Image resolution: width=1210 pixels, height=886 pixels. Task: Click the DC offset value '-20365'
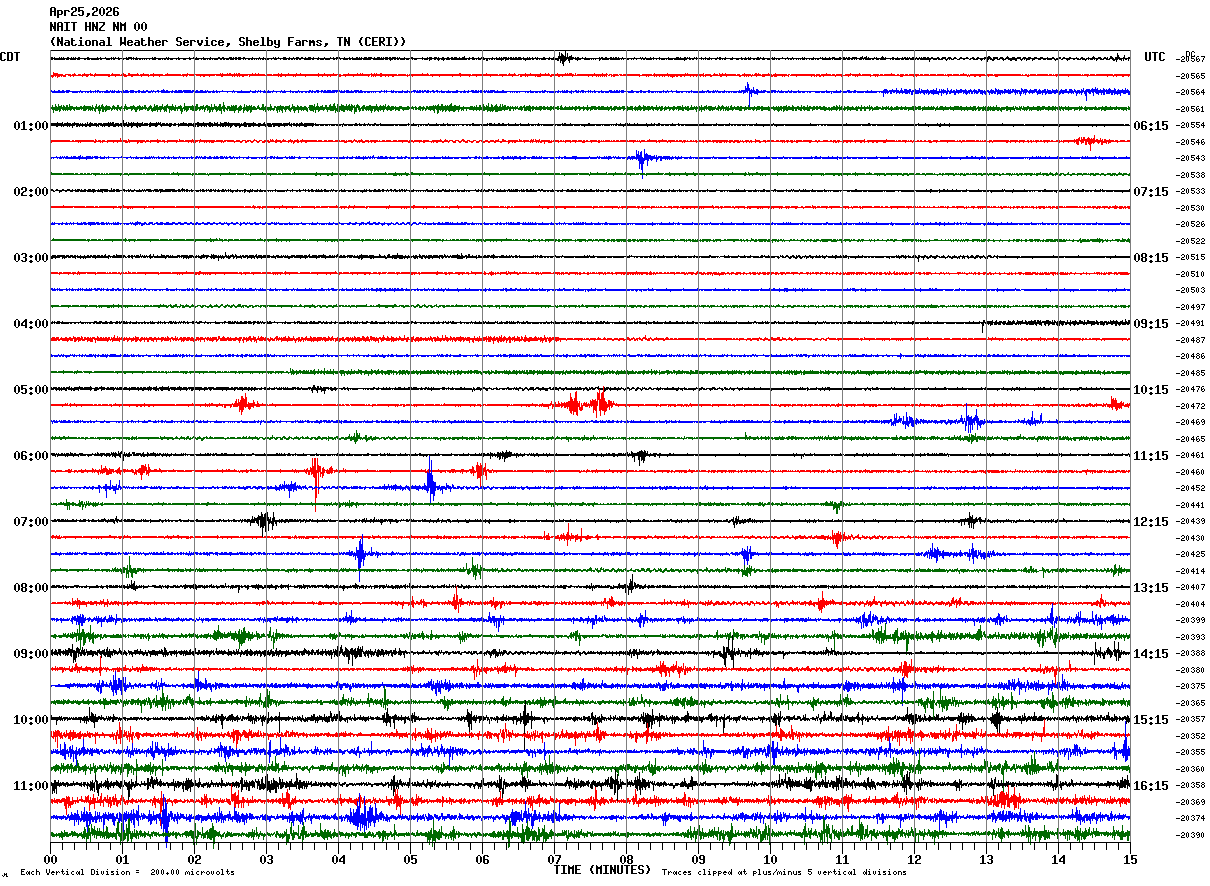tap(1191, 703)
